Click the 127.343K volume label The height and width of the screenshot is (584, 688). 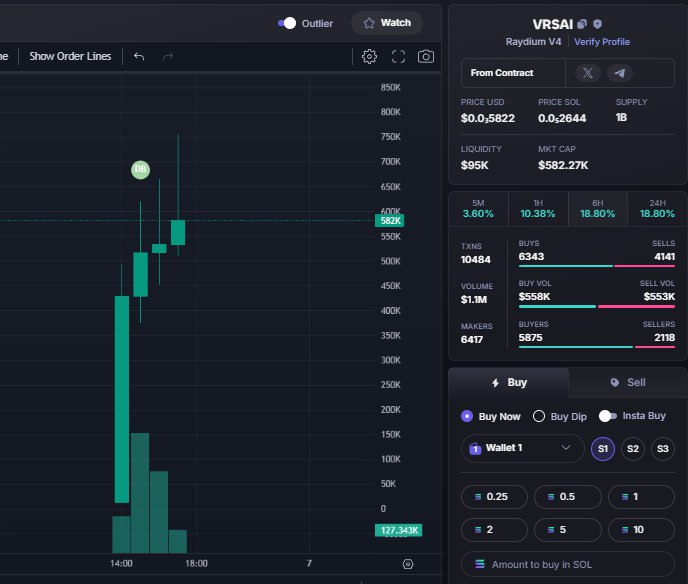tap(398, 530)
